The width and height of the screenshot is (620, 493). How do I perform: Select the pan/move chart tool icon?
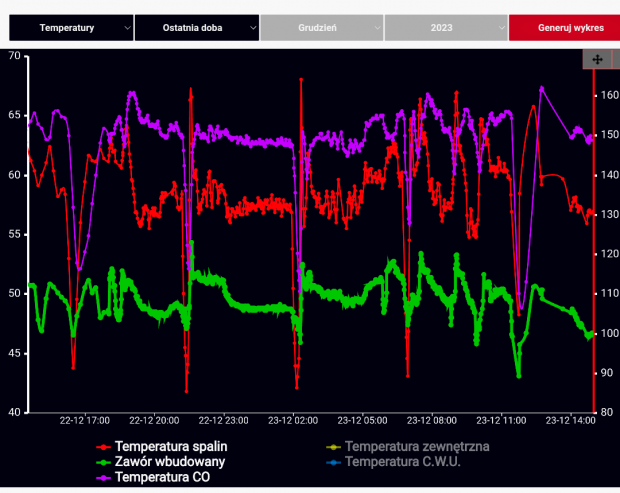pos(597,59)
